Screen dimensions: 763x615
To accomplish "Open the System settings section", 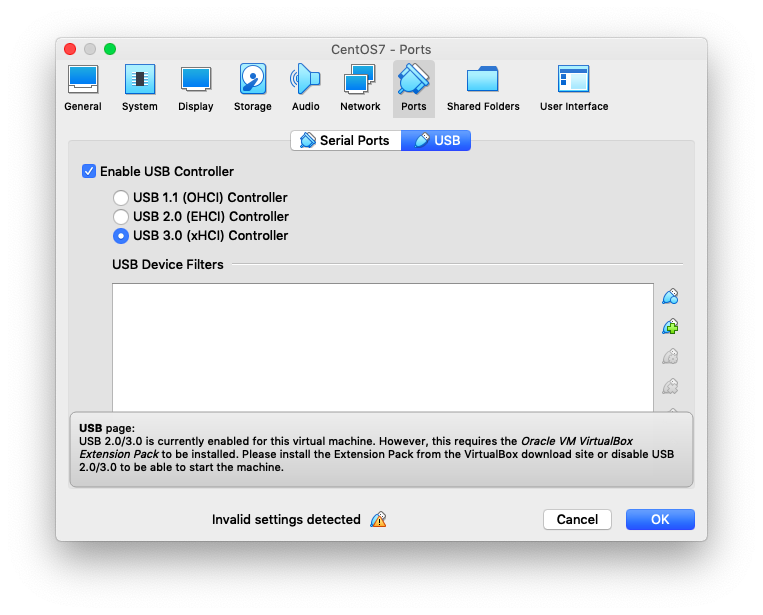I will [140, 88].
